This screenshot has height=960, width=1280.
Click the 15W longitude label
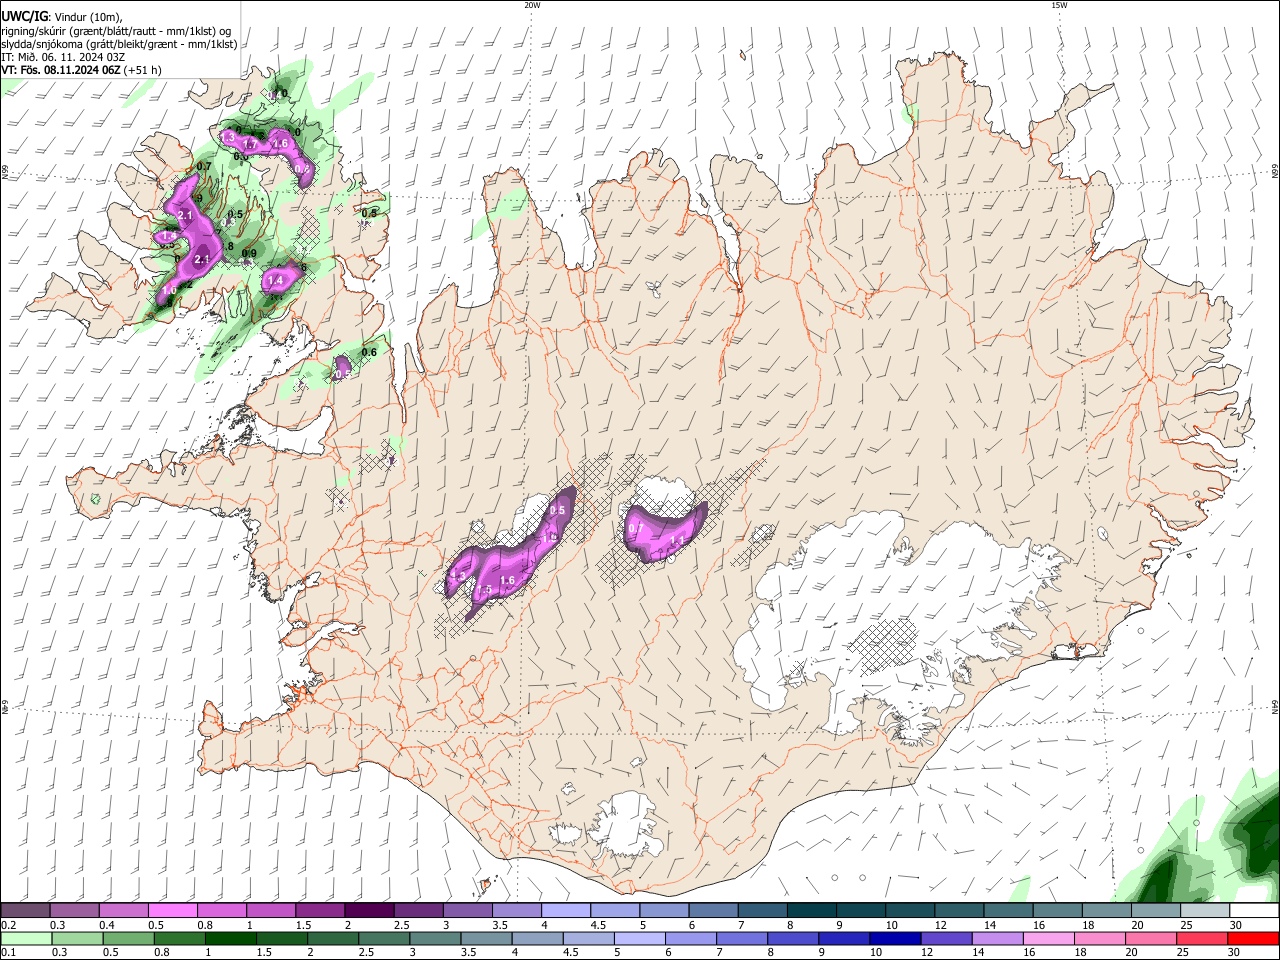tap(1059, 5)
